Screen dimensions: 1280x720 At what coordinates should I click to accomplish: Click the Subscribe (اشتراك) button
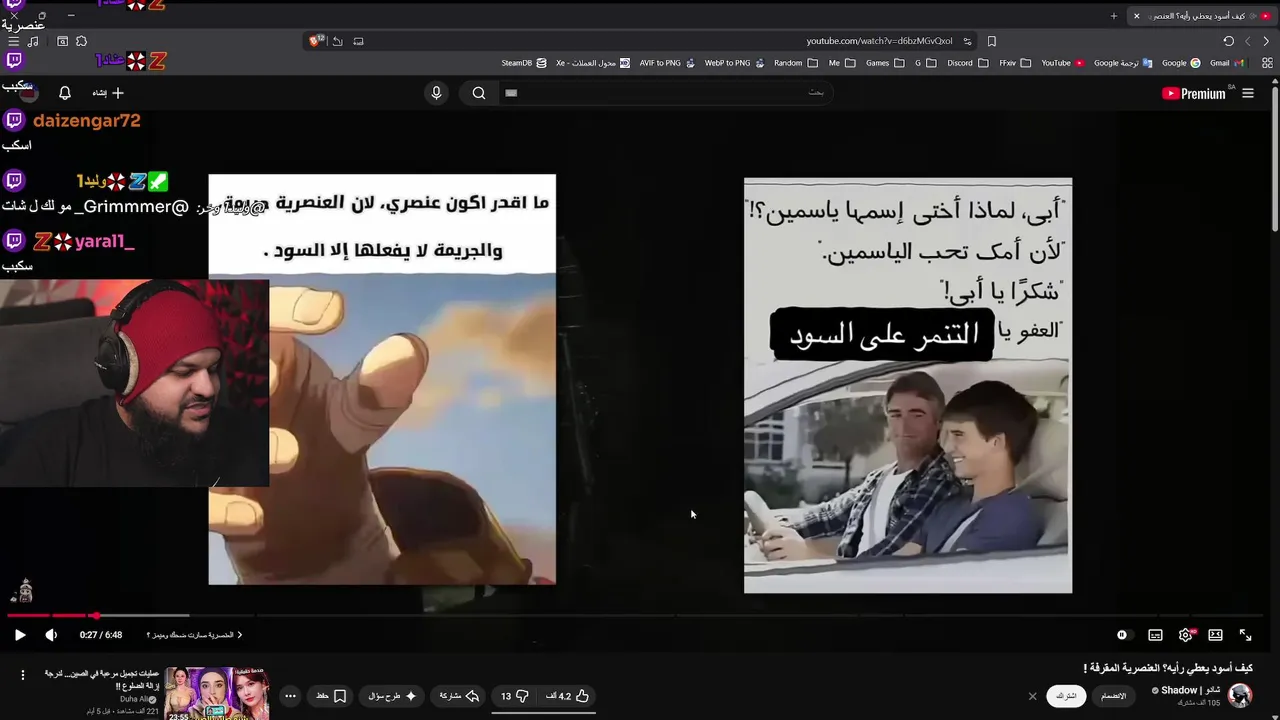(1067, 696)
